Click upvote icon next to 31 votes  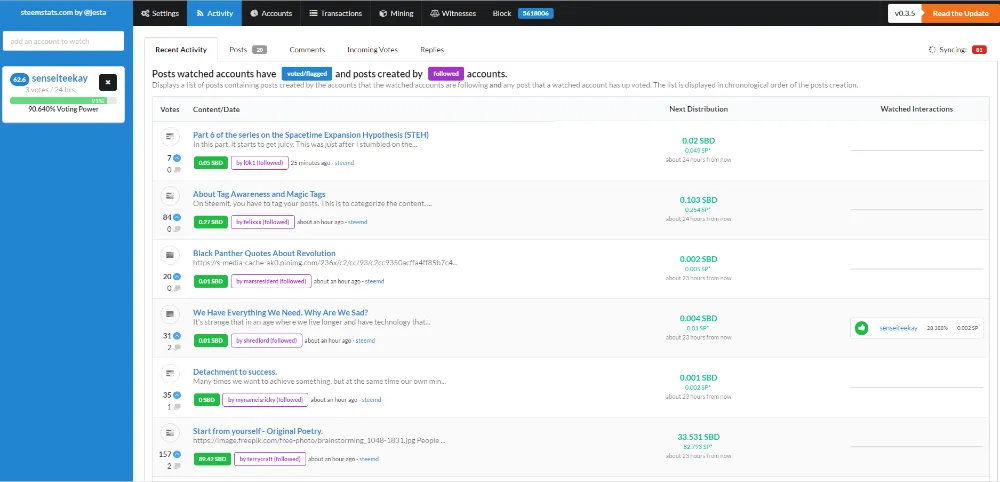click(x=177, y=336)
